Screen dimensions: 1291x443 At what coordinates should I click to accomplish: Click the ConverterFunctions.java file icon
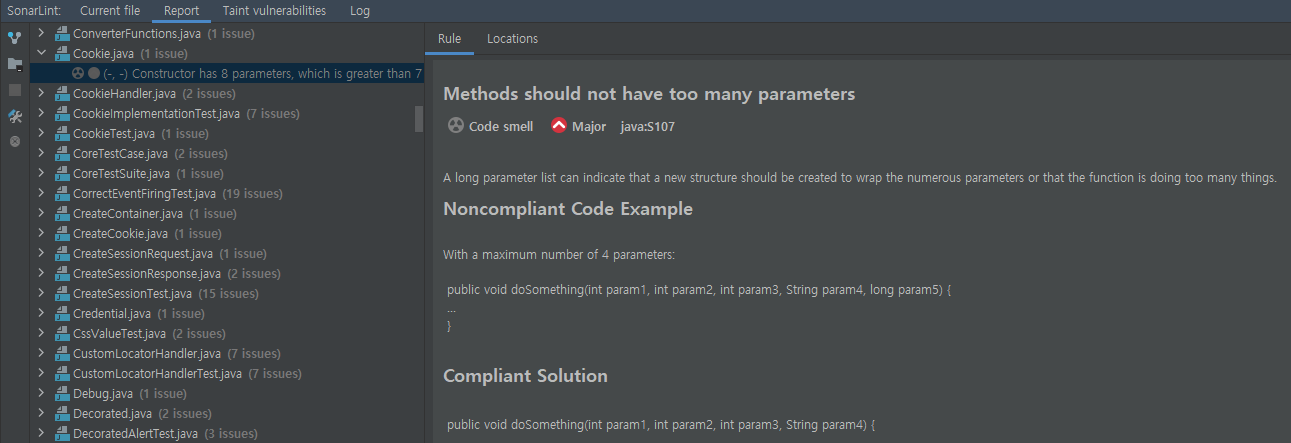(62, 33)
